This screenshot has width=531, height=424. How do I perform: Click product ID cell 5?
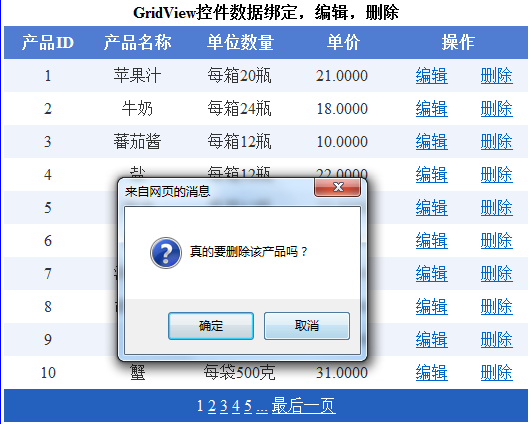tap(48, 208)
